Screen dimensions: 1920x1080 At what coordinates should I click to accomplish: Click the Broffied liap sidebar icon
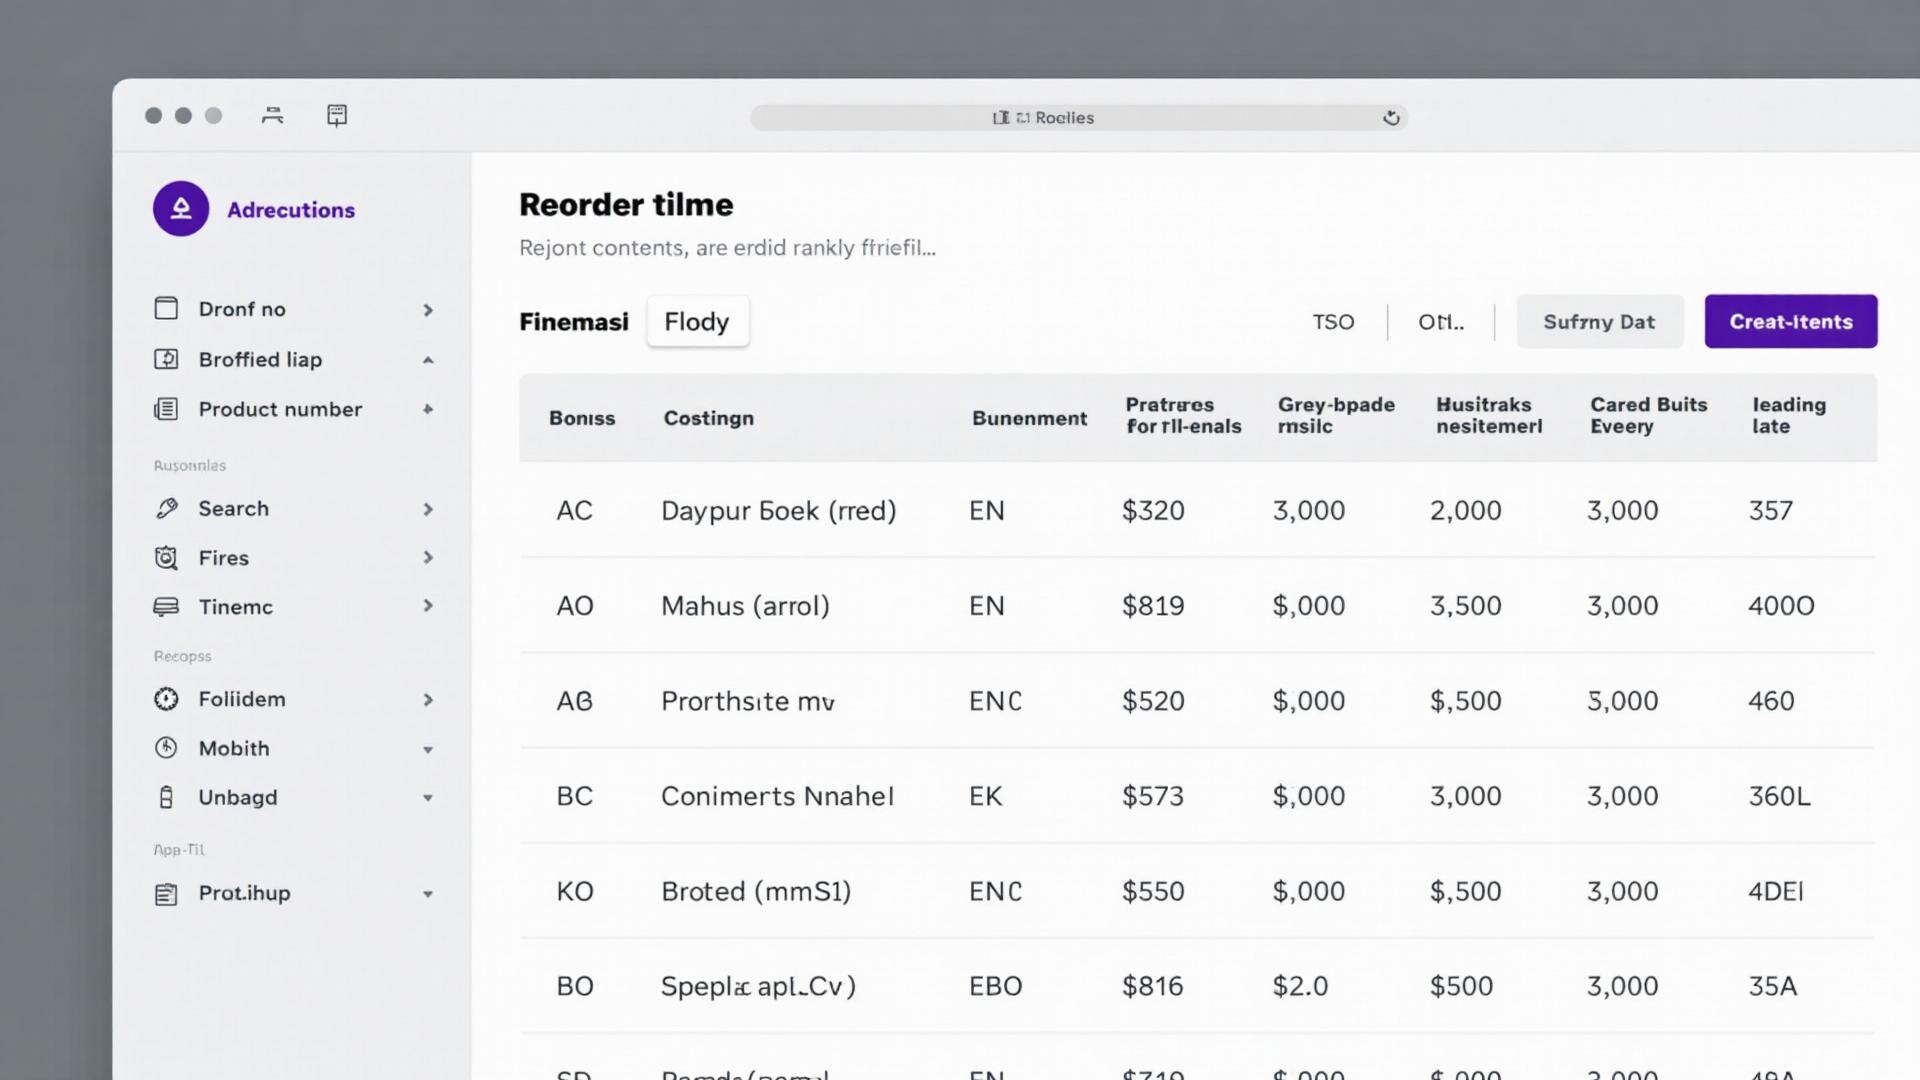click(166, 359)
